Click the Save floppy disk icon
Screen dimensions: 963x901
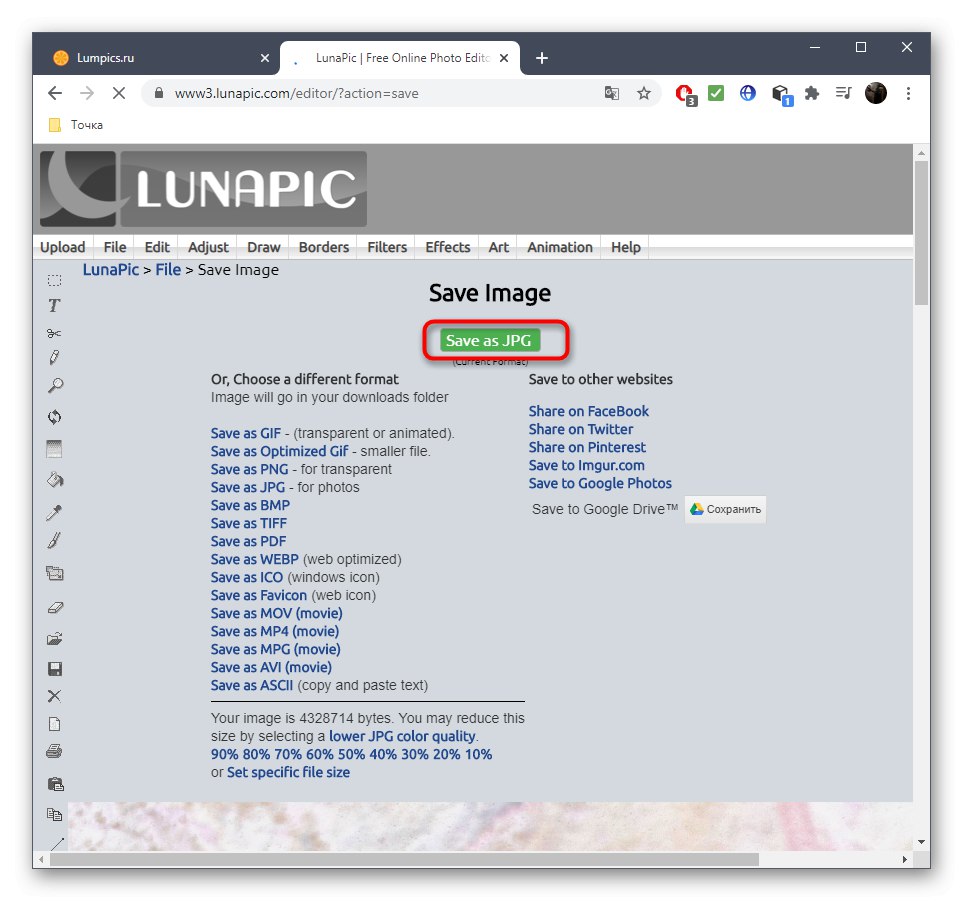click(x=55, y=668)
